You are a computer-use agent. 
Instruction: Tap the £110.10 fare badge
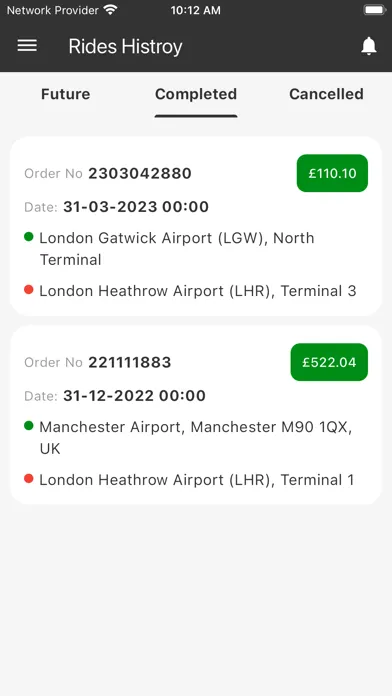coord(332,173)
